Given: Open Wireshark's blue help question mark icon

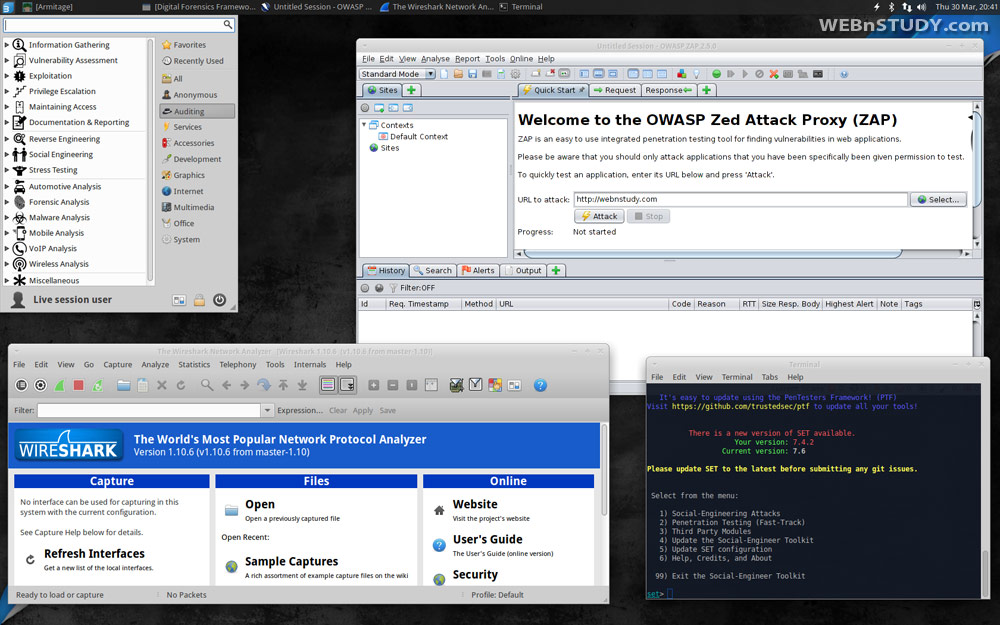Looking at the screenshot, I should click(x=540, y=385).
